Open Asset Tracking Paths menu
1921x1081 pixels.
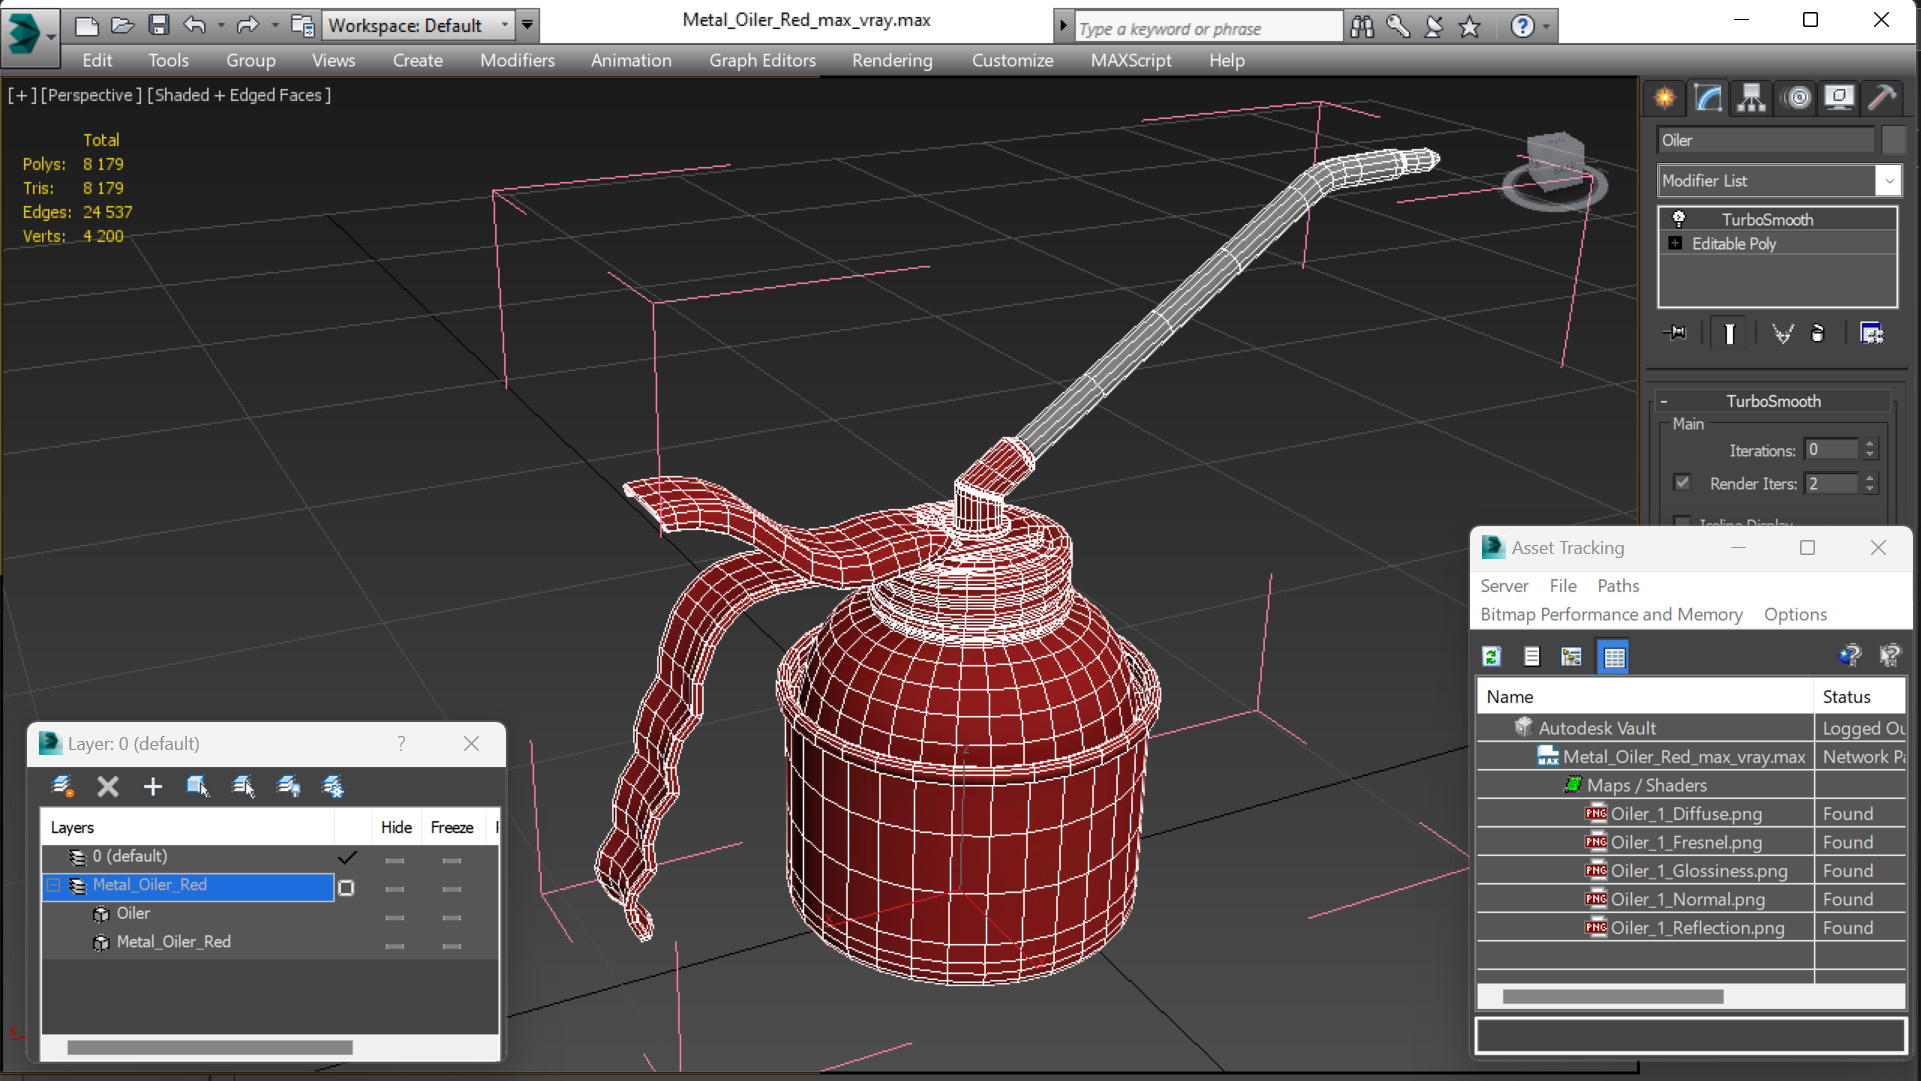1618,586
